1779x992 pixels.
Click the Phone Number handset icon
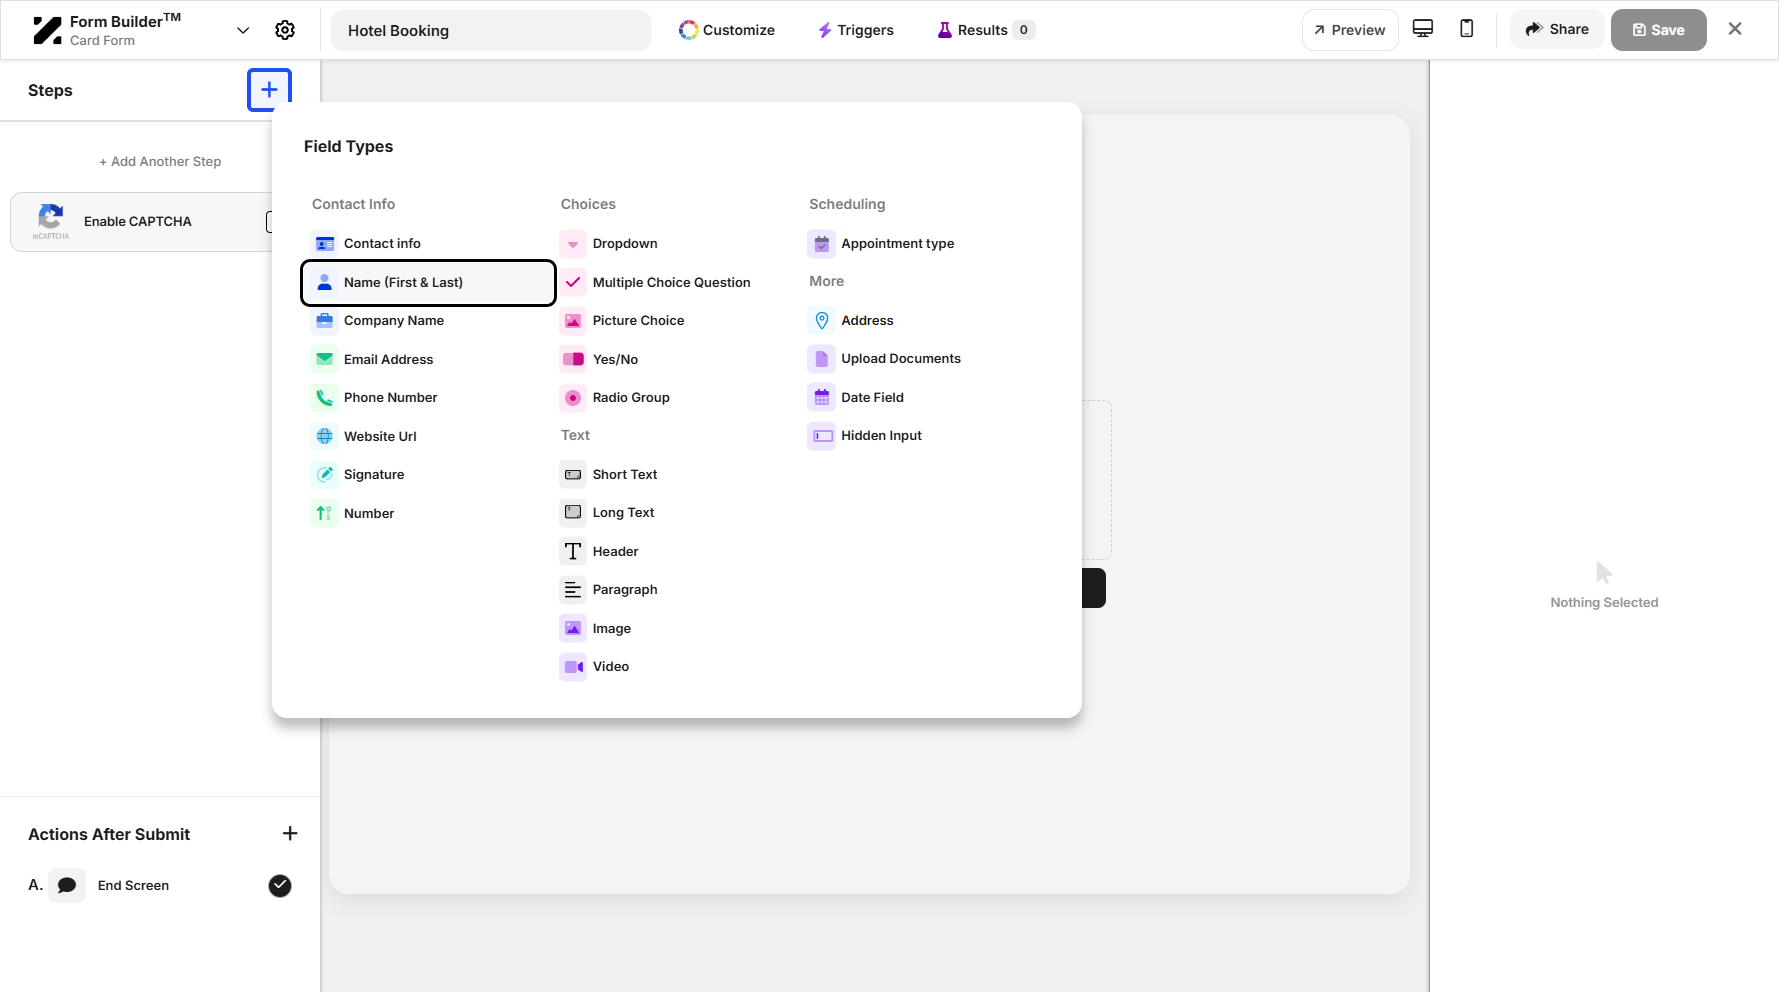324,397
